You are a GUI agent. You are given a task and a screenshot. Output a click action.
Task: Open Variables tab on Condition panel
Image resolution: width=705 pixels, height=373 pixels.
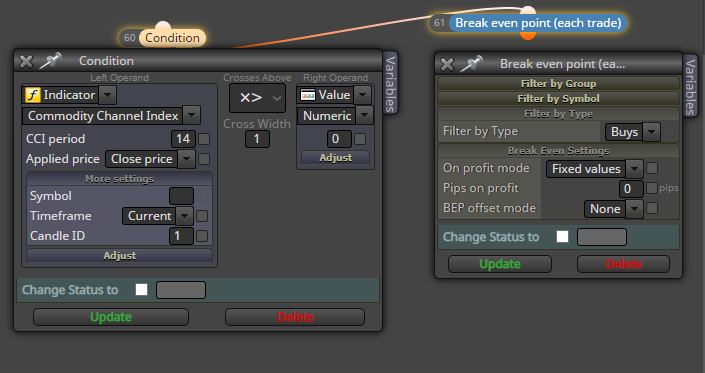point(390,84)
